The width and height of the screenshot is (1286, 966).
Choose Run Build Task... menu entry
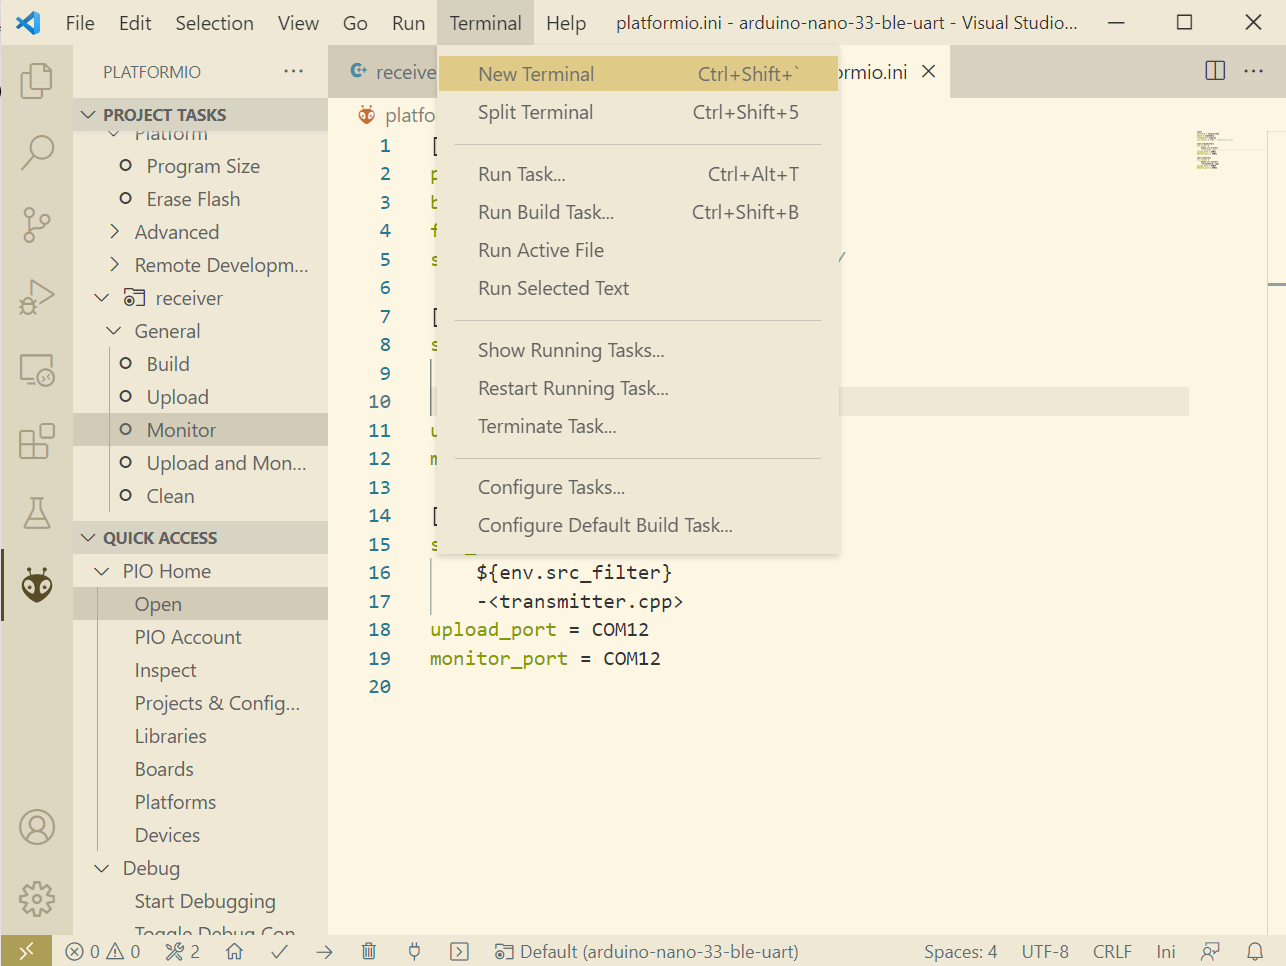click(x=638, y=212)
